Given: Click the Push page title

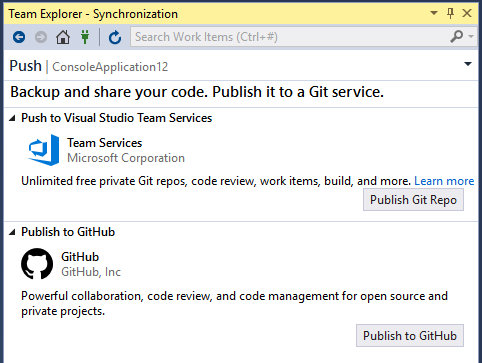Looking at the screenshot, I should pyautogui.click(x=26, y=66).
